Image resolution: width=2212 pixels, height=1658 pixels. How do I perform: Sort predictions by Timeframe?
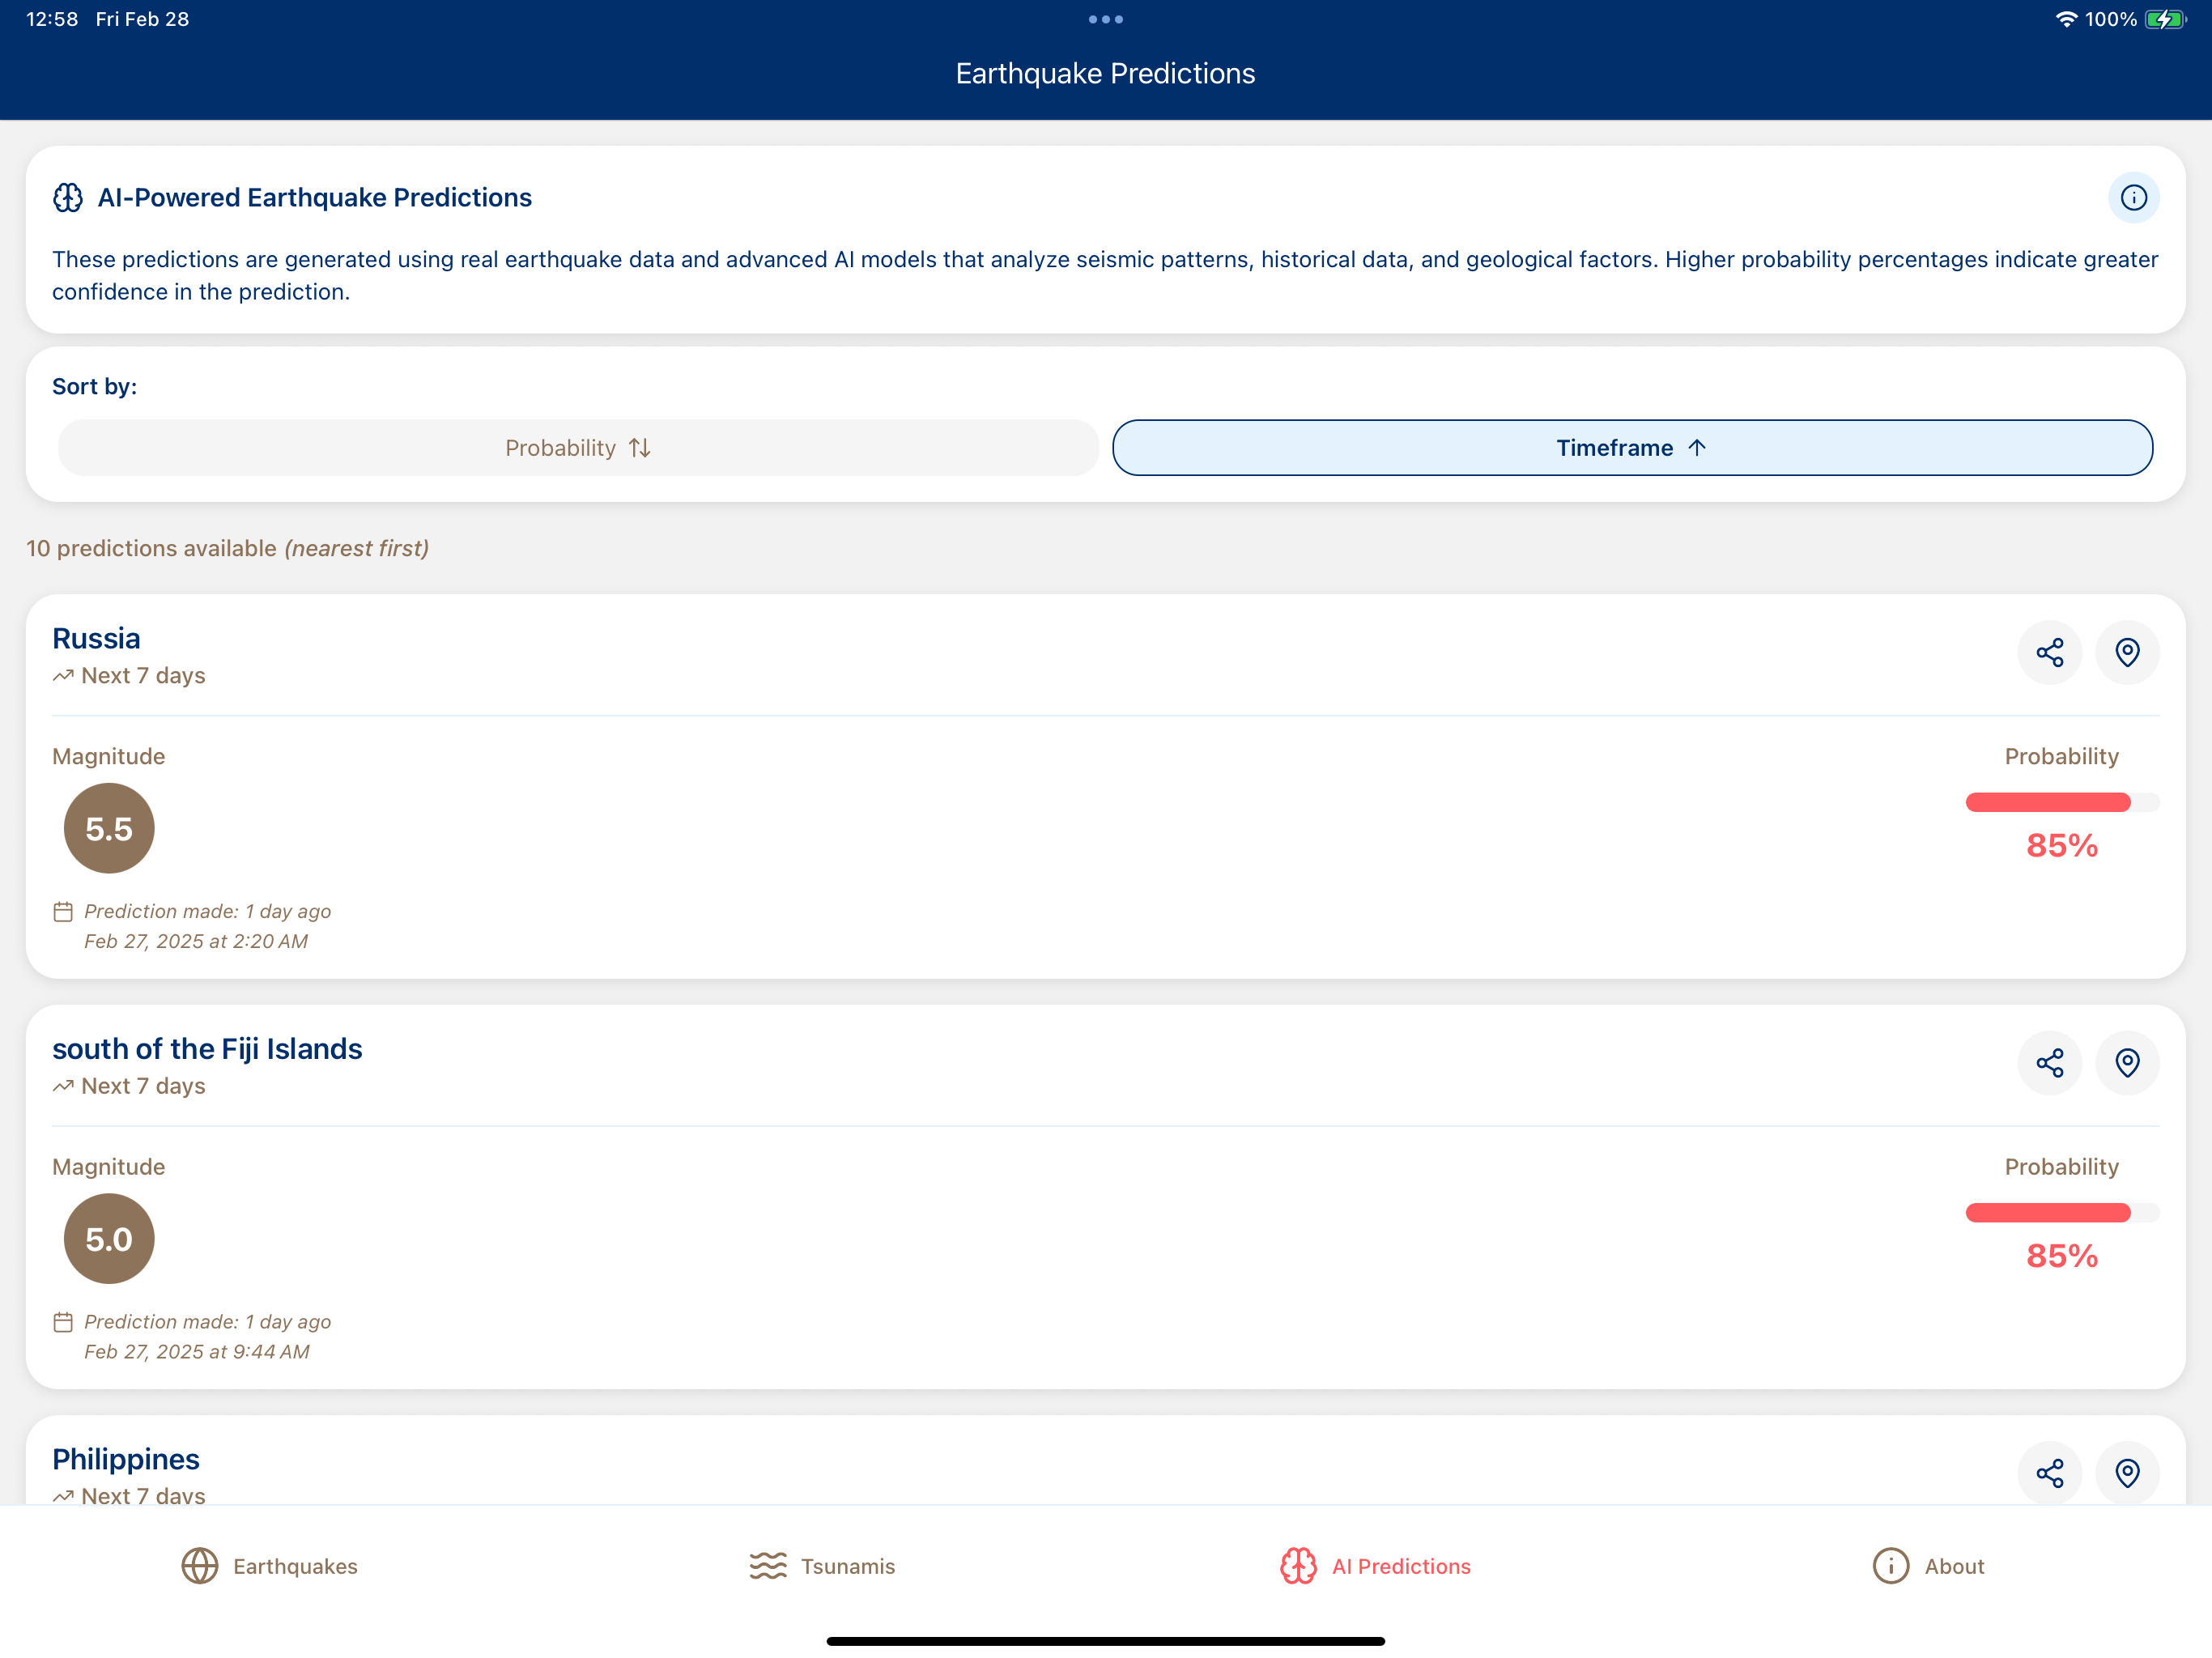[1632, 447]
